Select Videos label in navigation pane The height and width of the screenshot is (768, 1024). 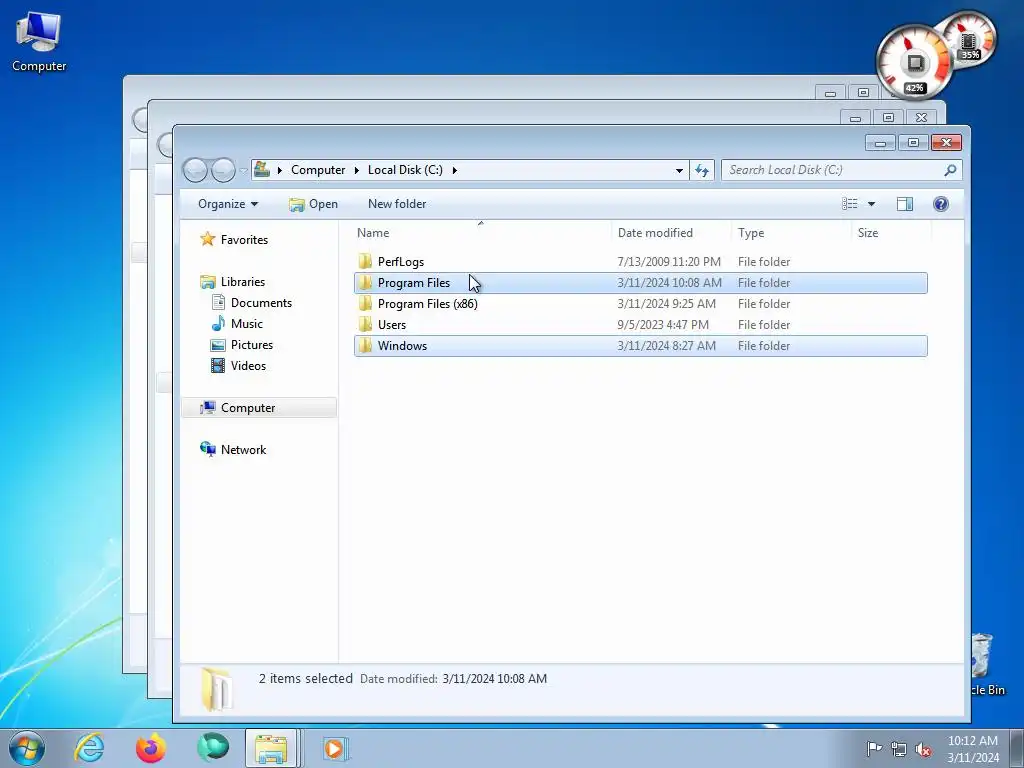pos(248,366)
